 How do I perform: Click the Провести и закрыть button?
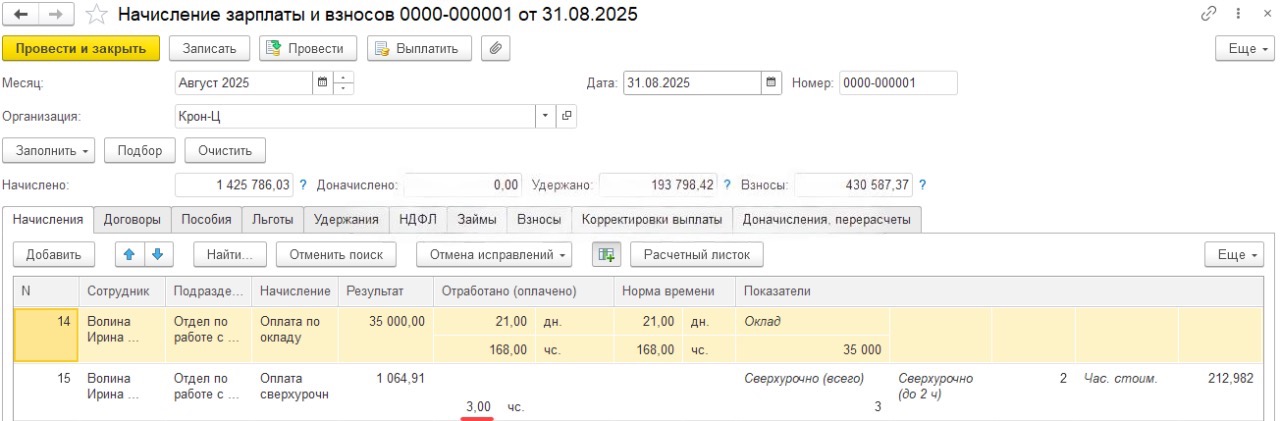[x=81, y=48]
